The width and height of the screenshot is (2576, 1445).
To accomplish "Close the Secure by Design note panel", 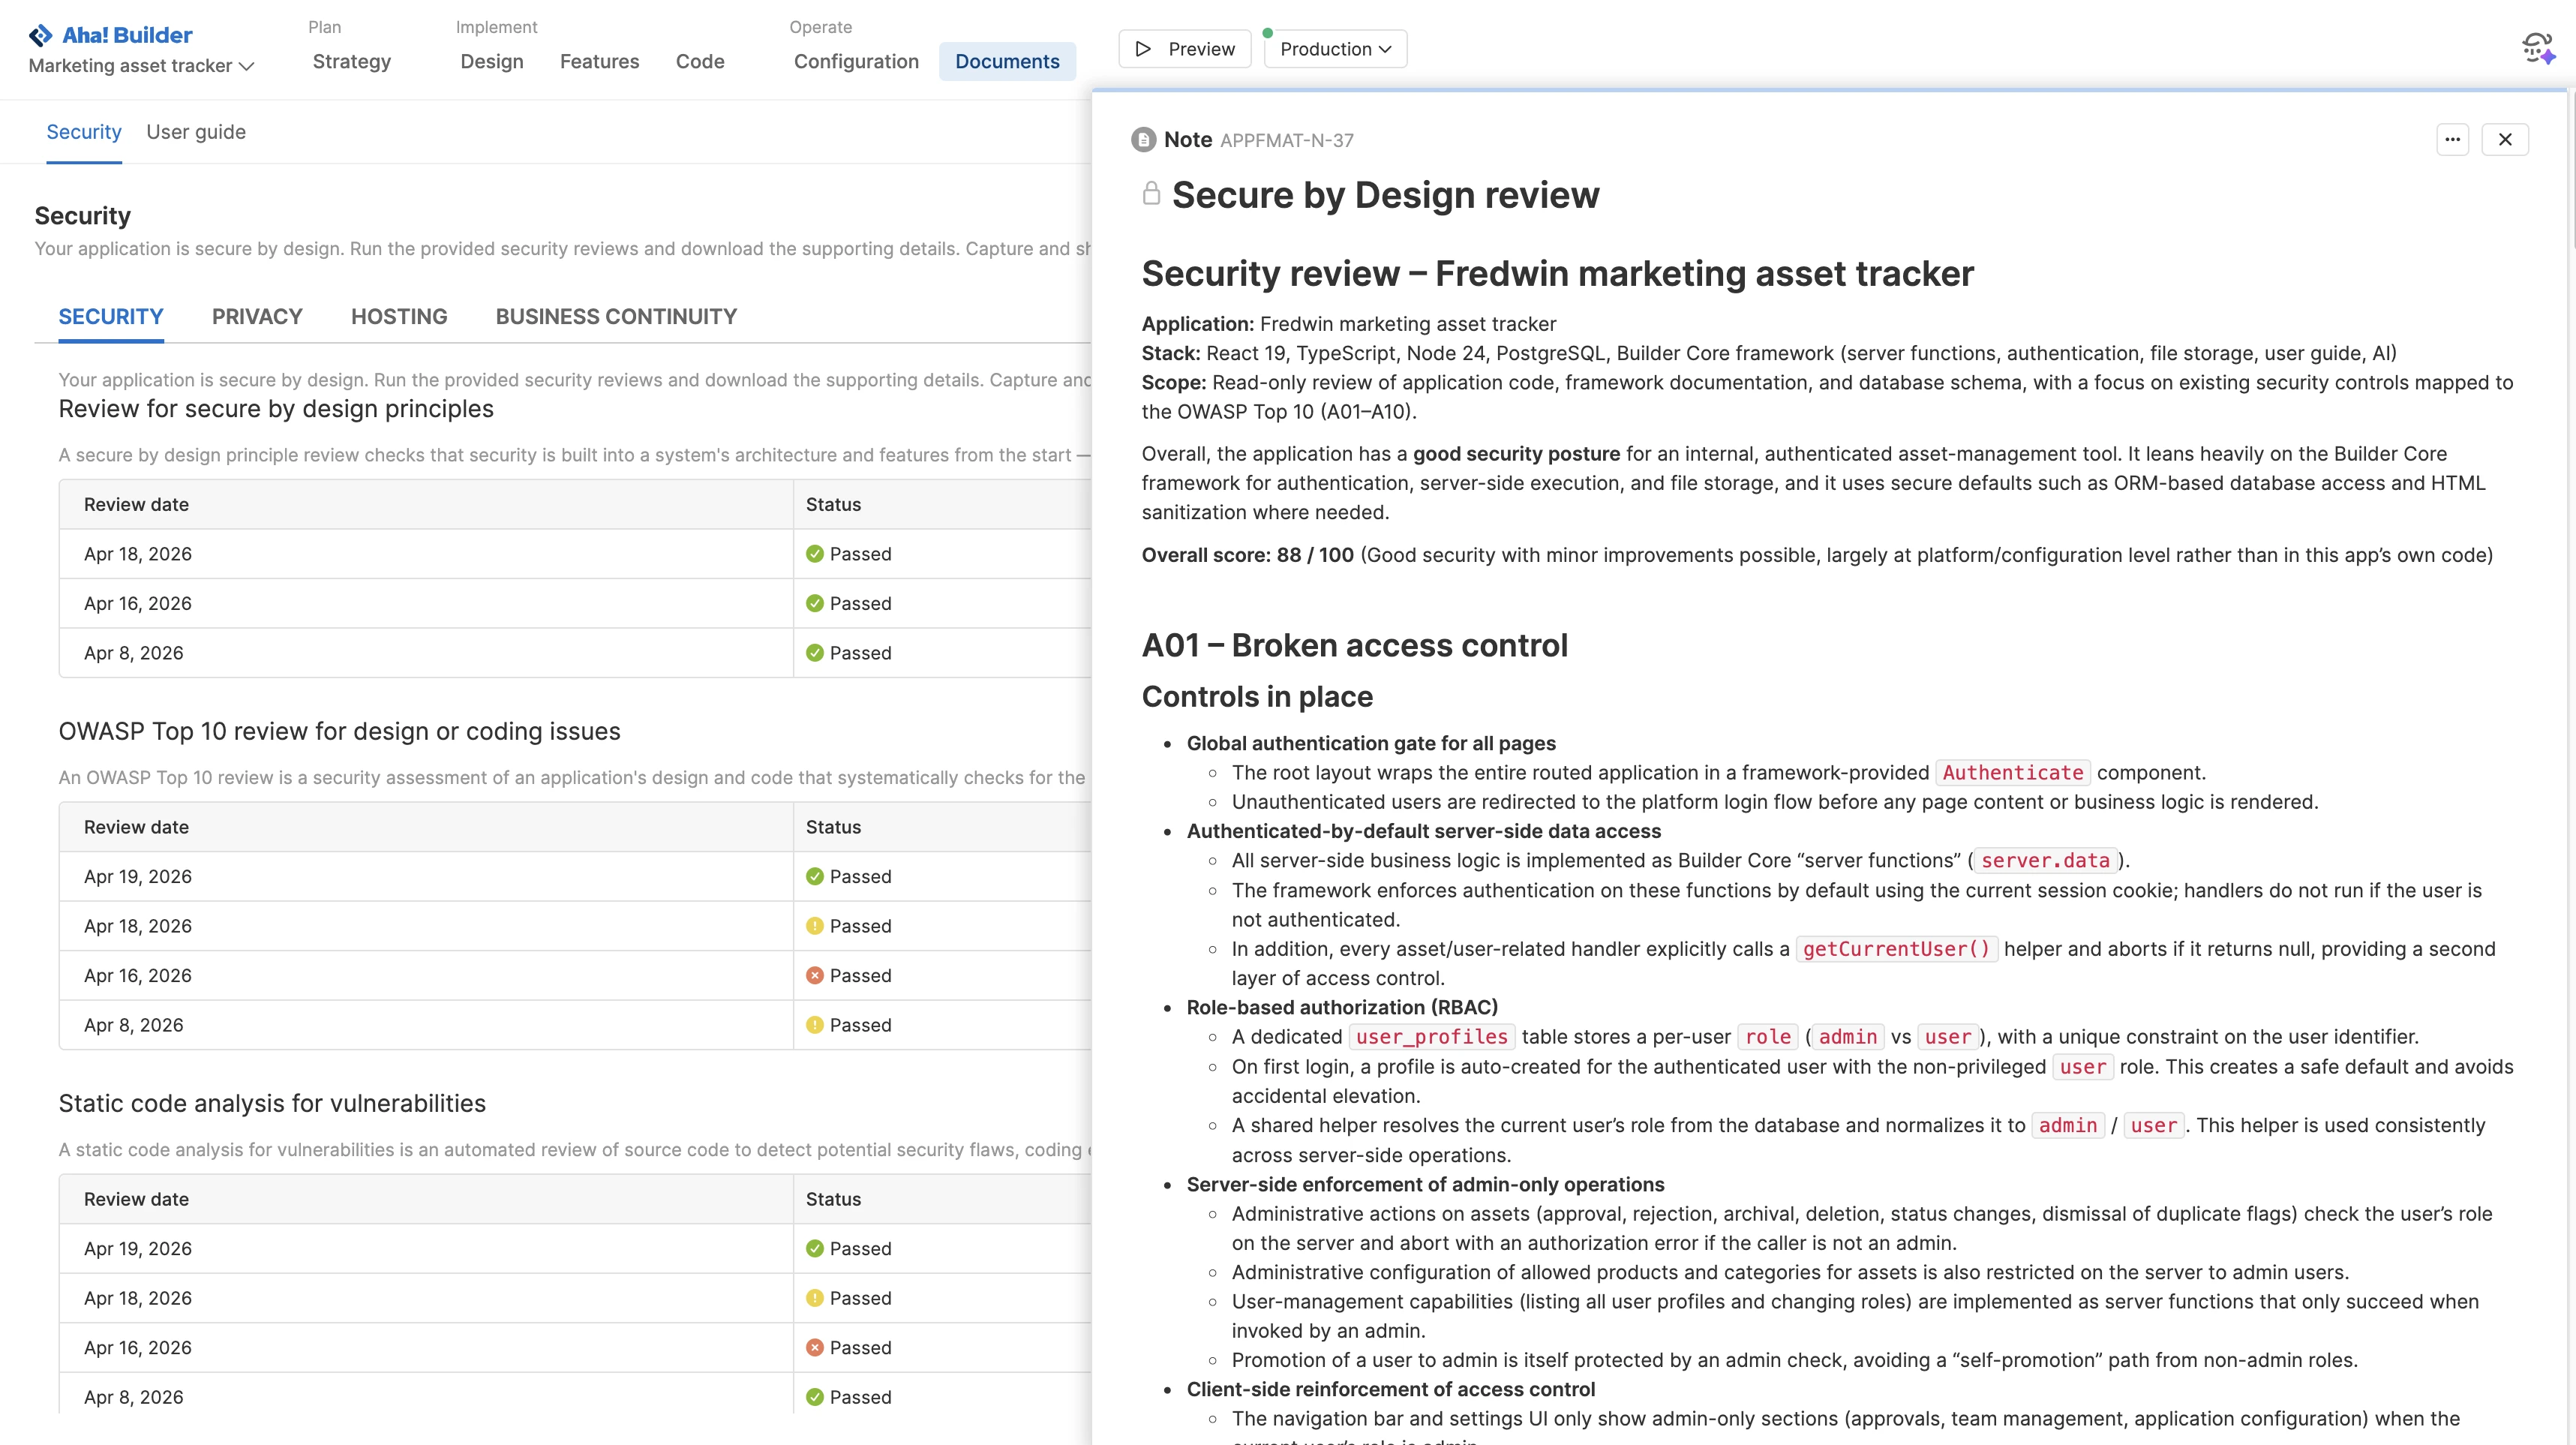I will pyautogui.click(x=2505, y=140).
